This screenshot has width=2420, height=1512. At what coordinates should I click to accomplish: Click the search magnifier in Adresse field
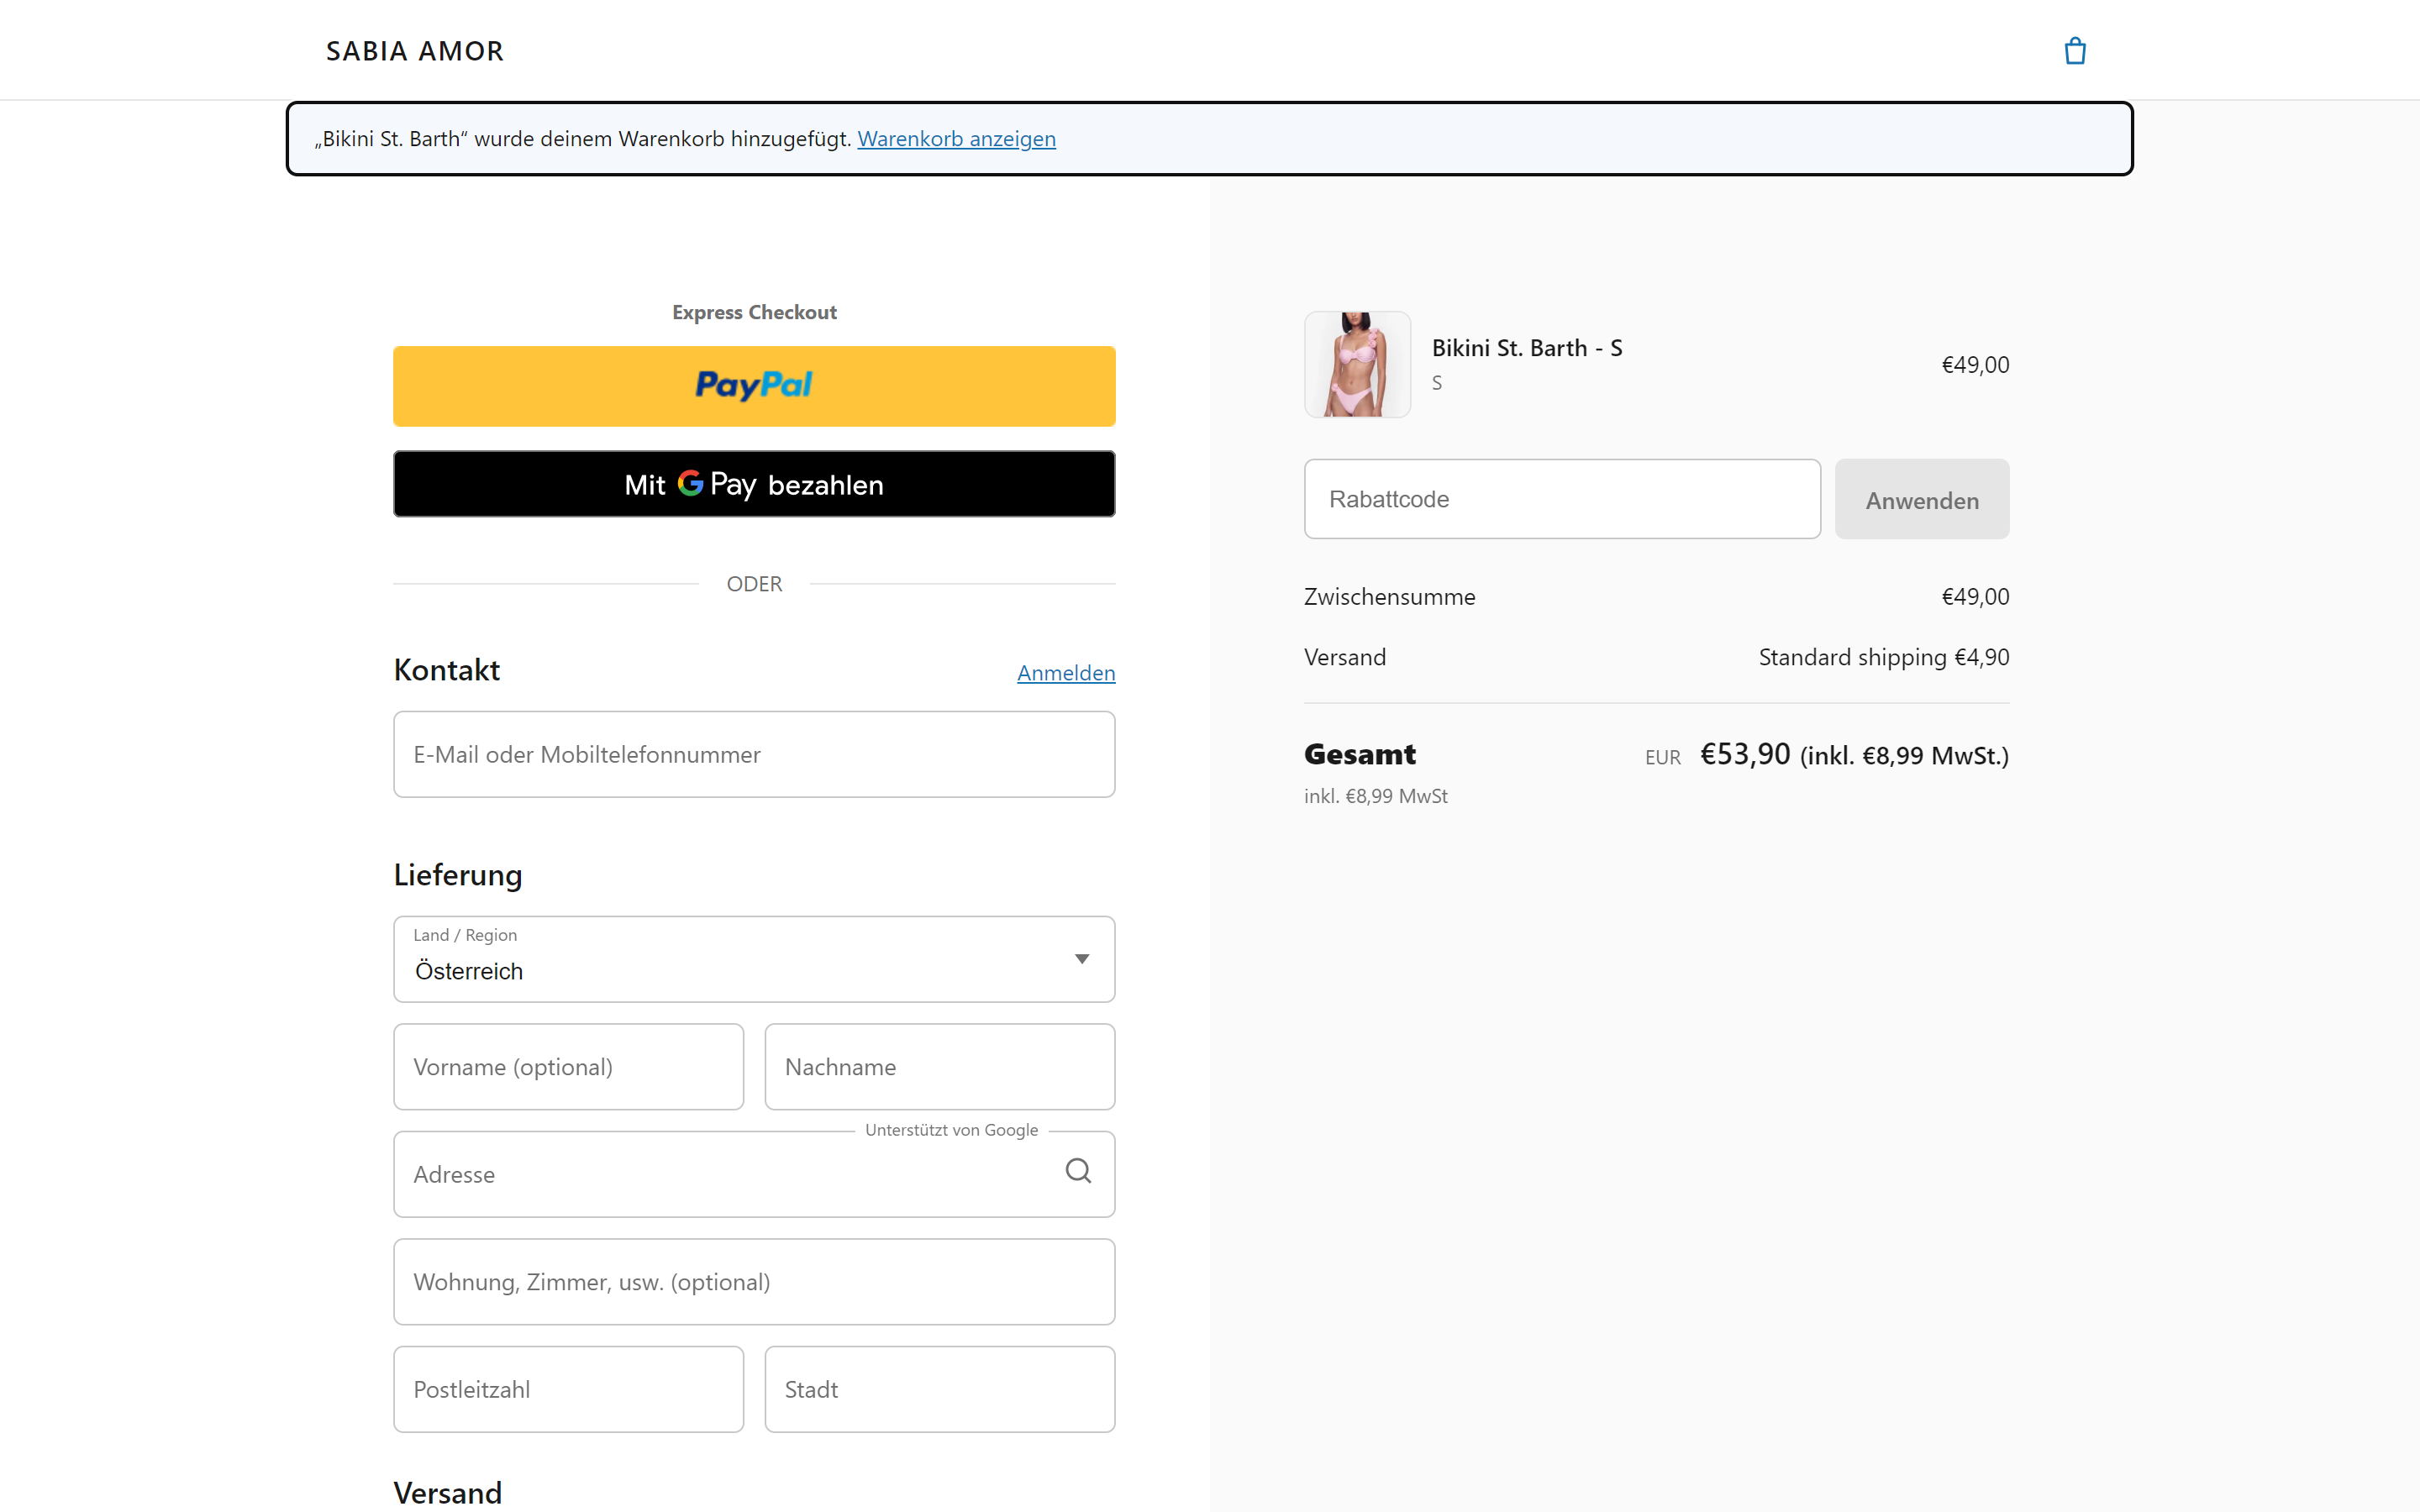[1078, 1171]
